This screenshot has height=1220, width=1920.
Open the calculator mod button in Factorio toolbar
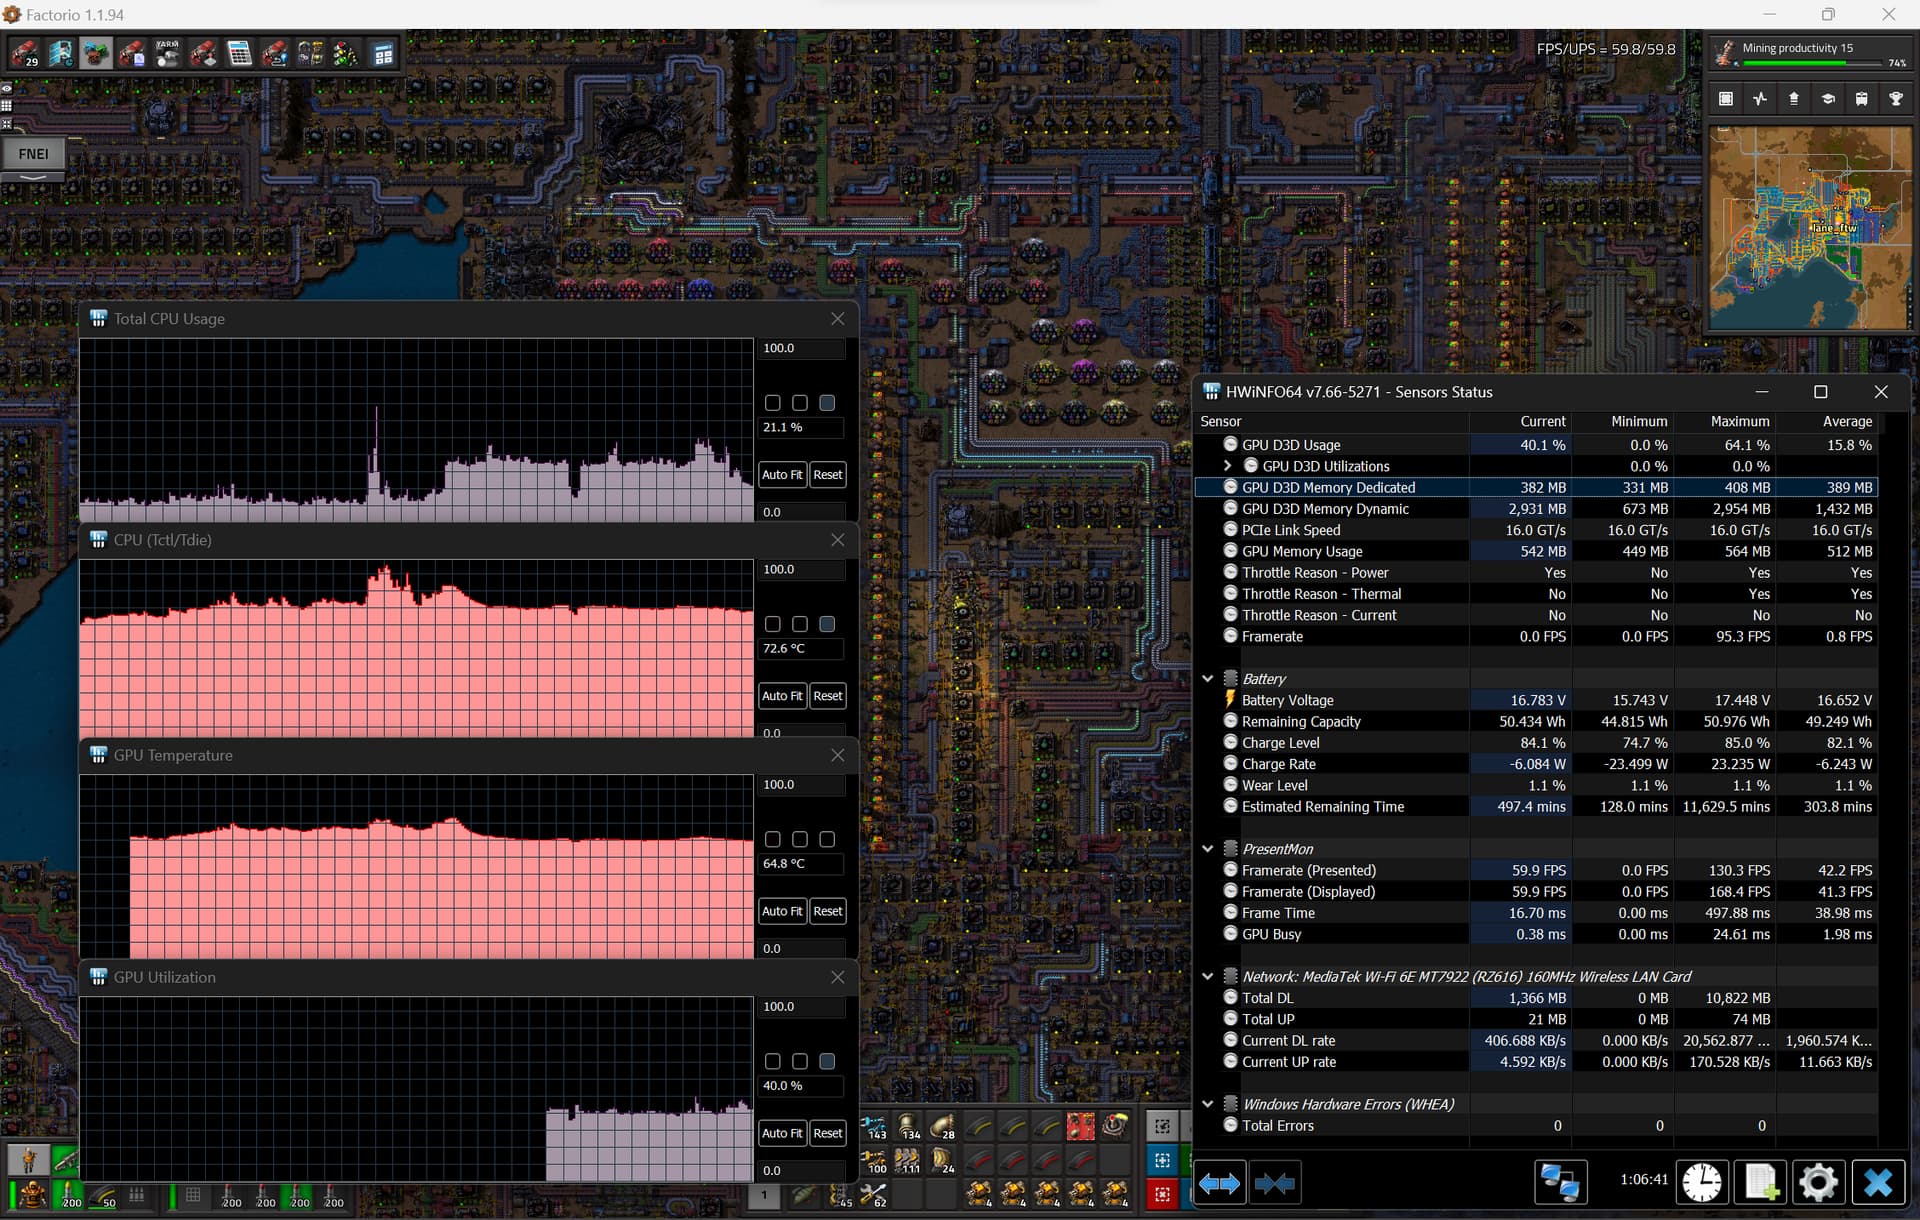click(239, 53)
